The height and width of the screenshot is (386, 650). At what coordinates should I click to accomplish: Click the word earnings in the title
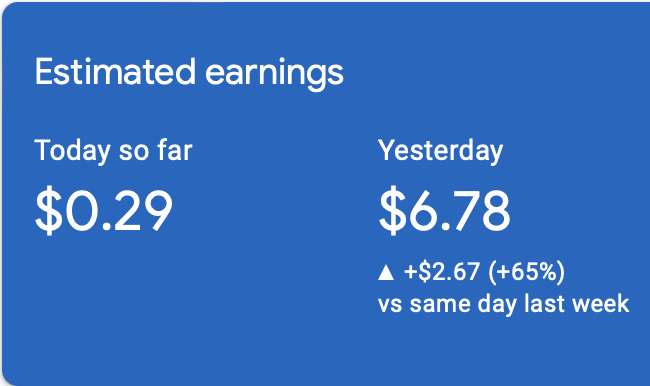[x=274, y=75]
